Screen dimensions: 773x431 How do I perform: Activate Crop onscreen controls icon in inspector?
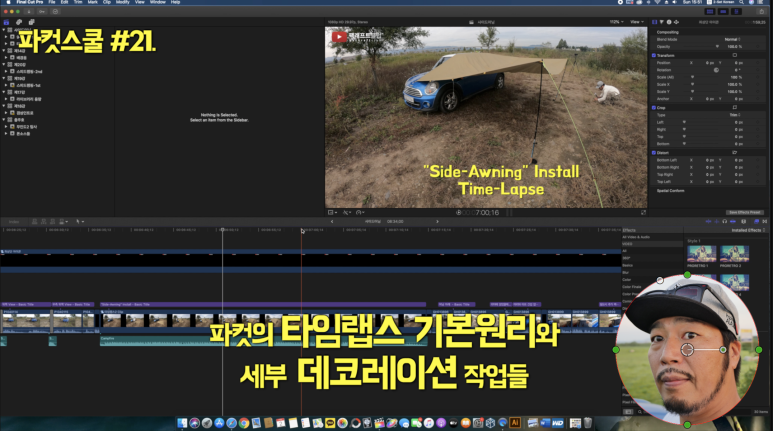[735, 108]
